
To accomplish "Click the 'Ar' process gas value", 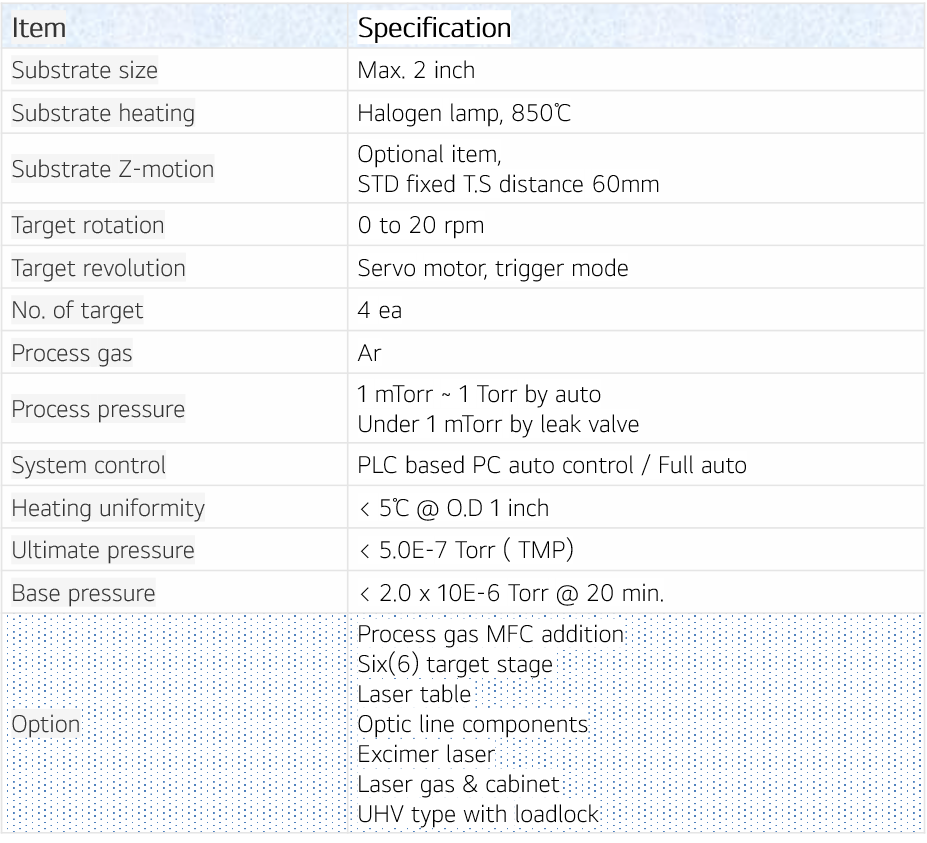I will tap(369, 353).
